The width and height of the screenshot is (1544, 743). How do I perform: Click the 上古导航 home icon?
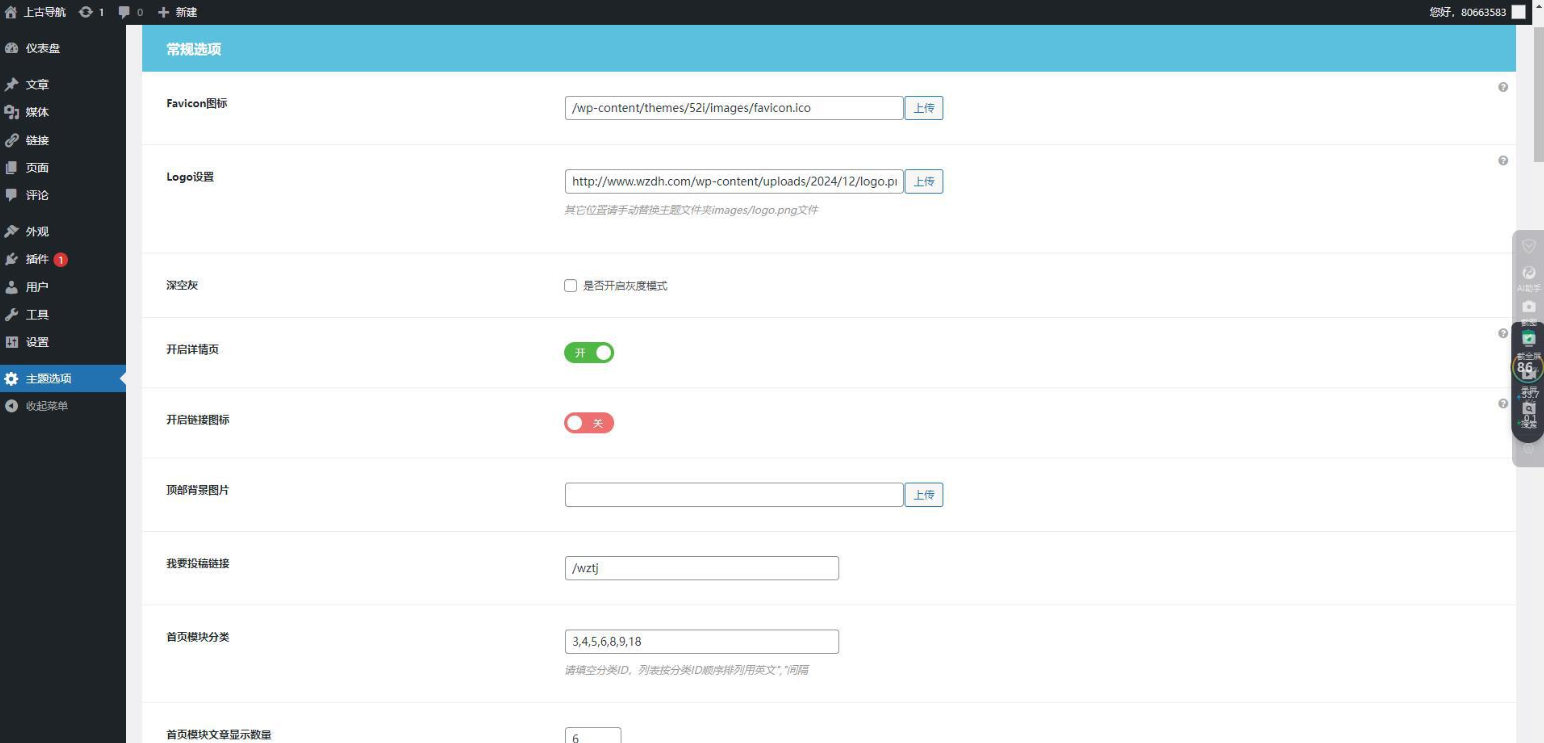click(x=11, y=12)
